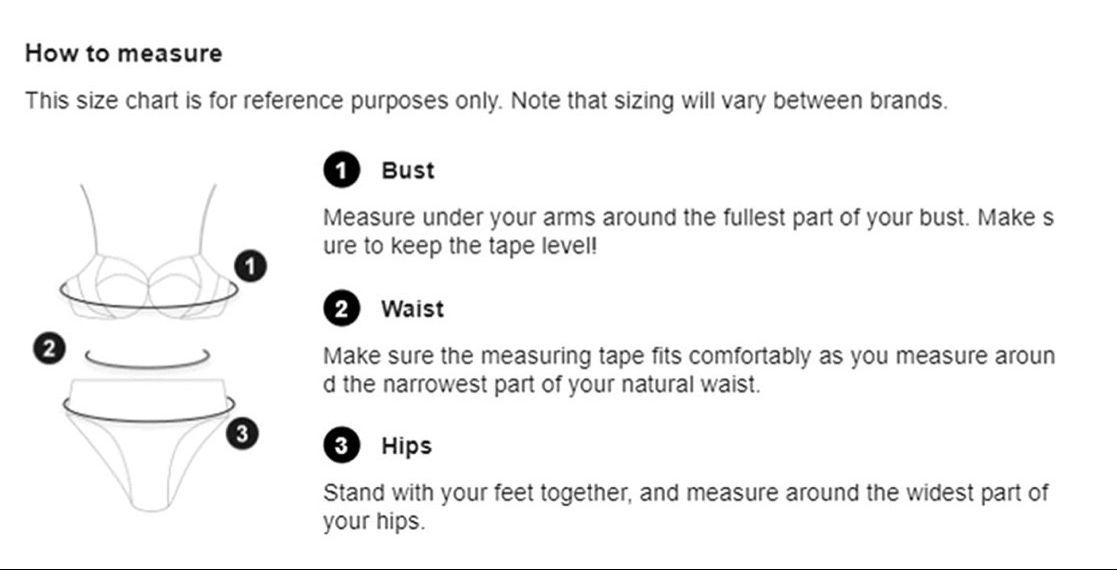Viewport: 1117px width, 570px height.
Task: Click the Waist heading text
Action: 412,309
